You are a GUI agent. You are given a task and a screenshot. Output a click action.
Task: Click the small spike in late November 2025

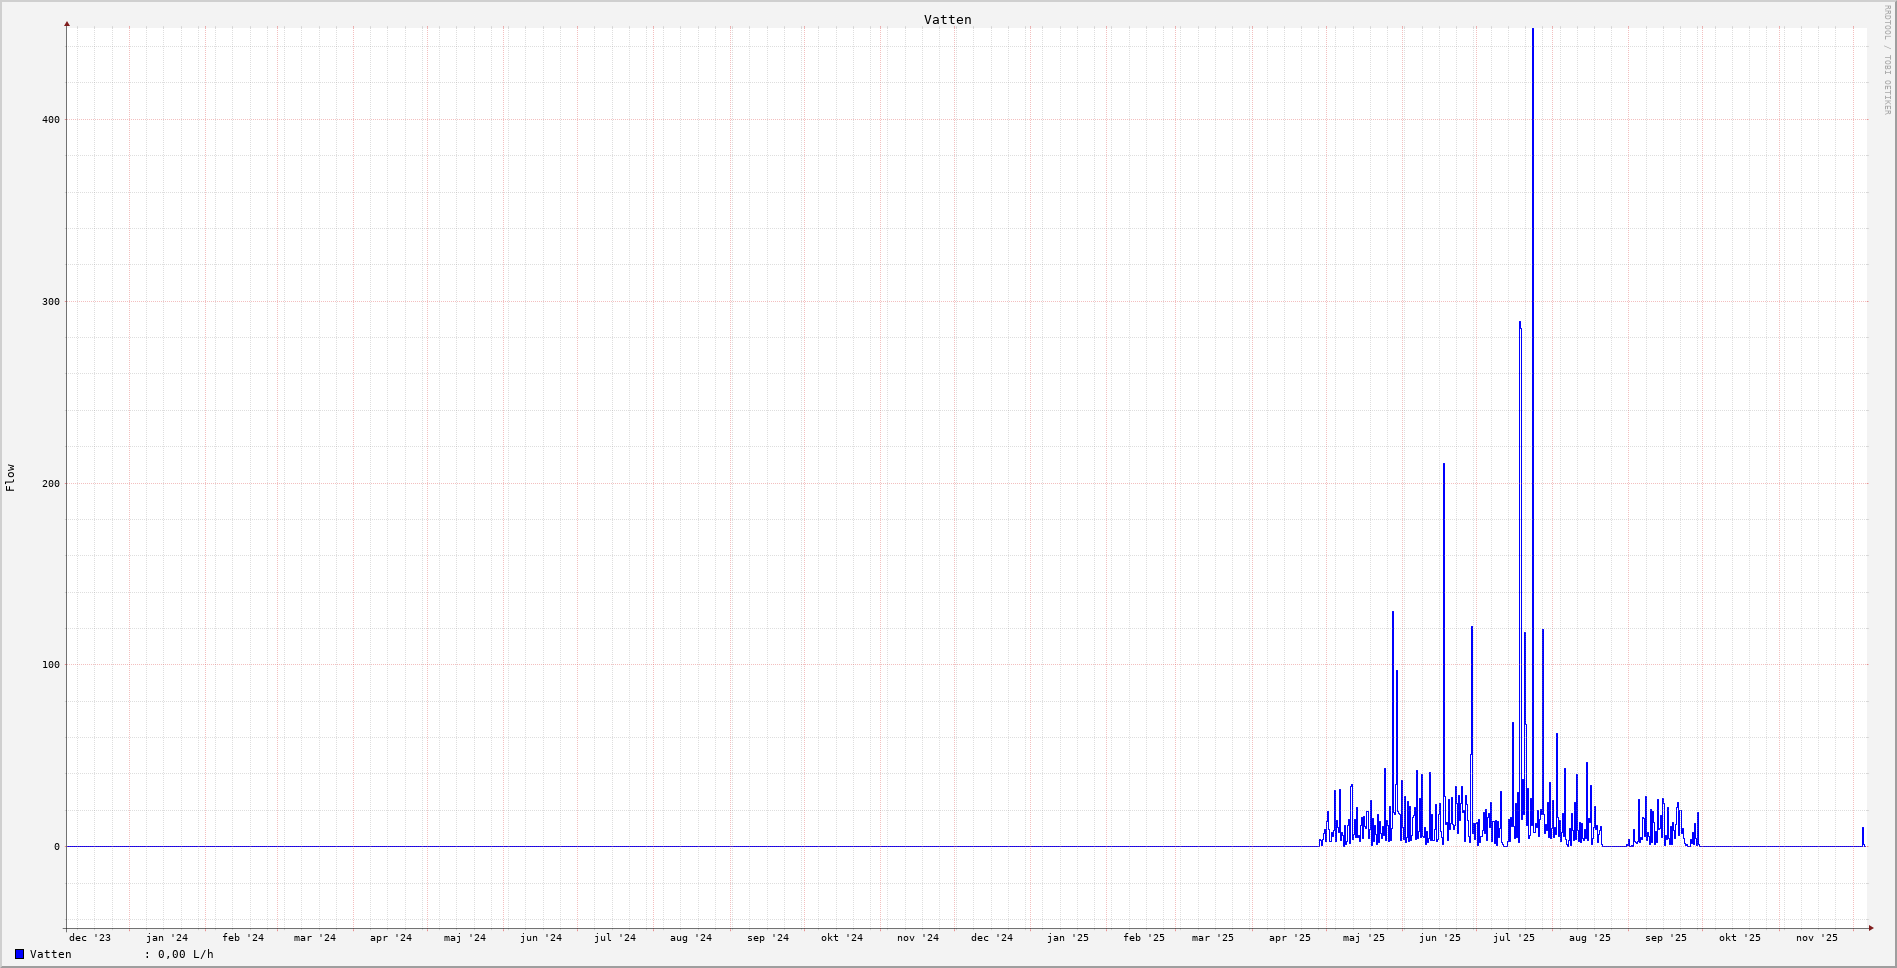1862,829
